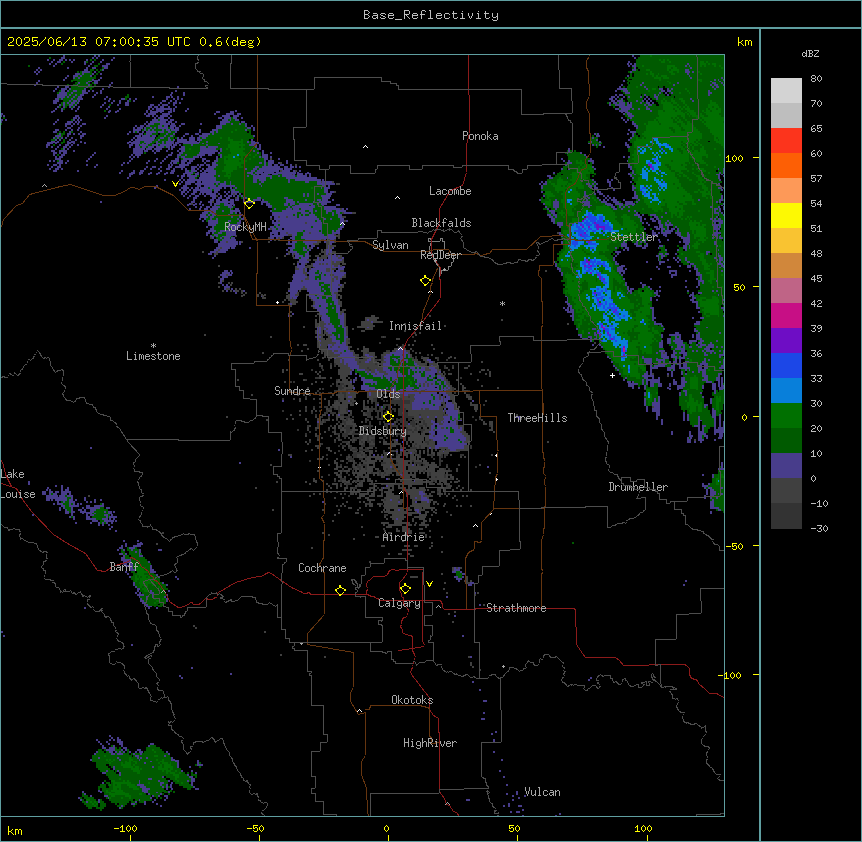The height and width of the screenshot is (842, 862).
Task: Click the Okotoks town label
Action: (x=412, y=700)
